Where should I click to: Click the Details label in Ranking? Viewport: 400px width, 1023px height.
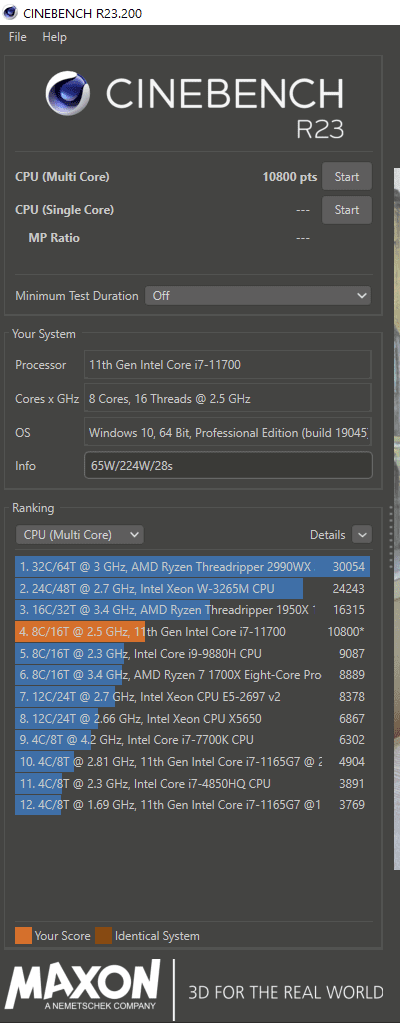[328, 535]
